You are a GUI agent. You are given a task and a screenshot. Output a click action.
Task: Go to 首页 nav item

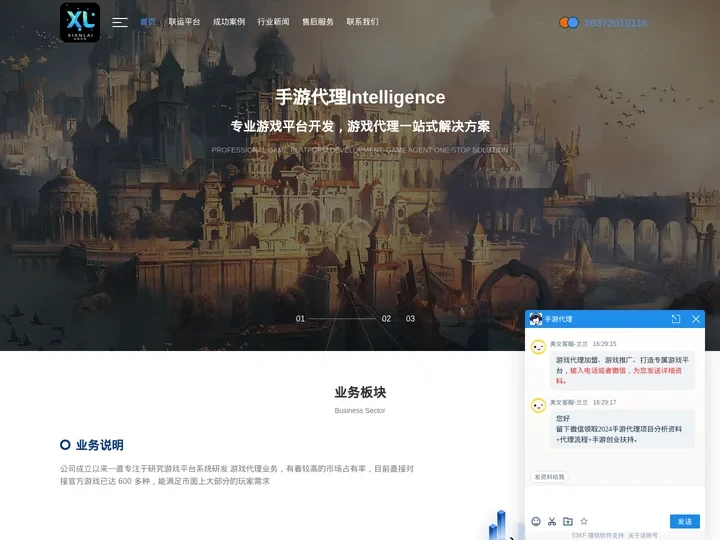[x=148, y=22]
